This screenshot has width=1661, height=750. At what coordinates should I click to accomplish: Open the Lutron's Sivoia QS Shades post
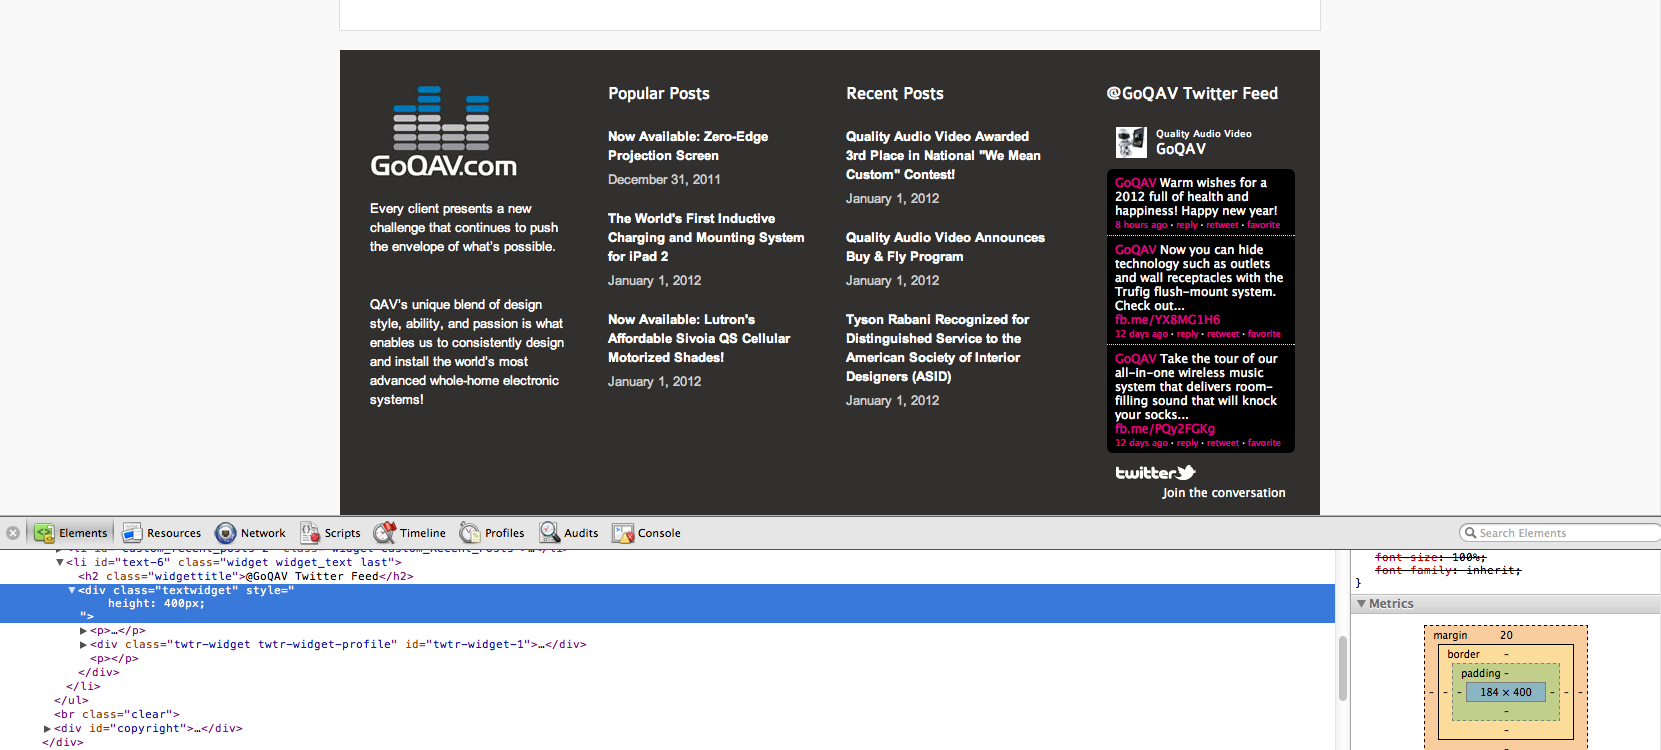[x=699, y=338]
